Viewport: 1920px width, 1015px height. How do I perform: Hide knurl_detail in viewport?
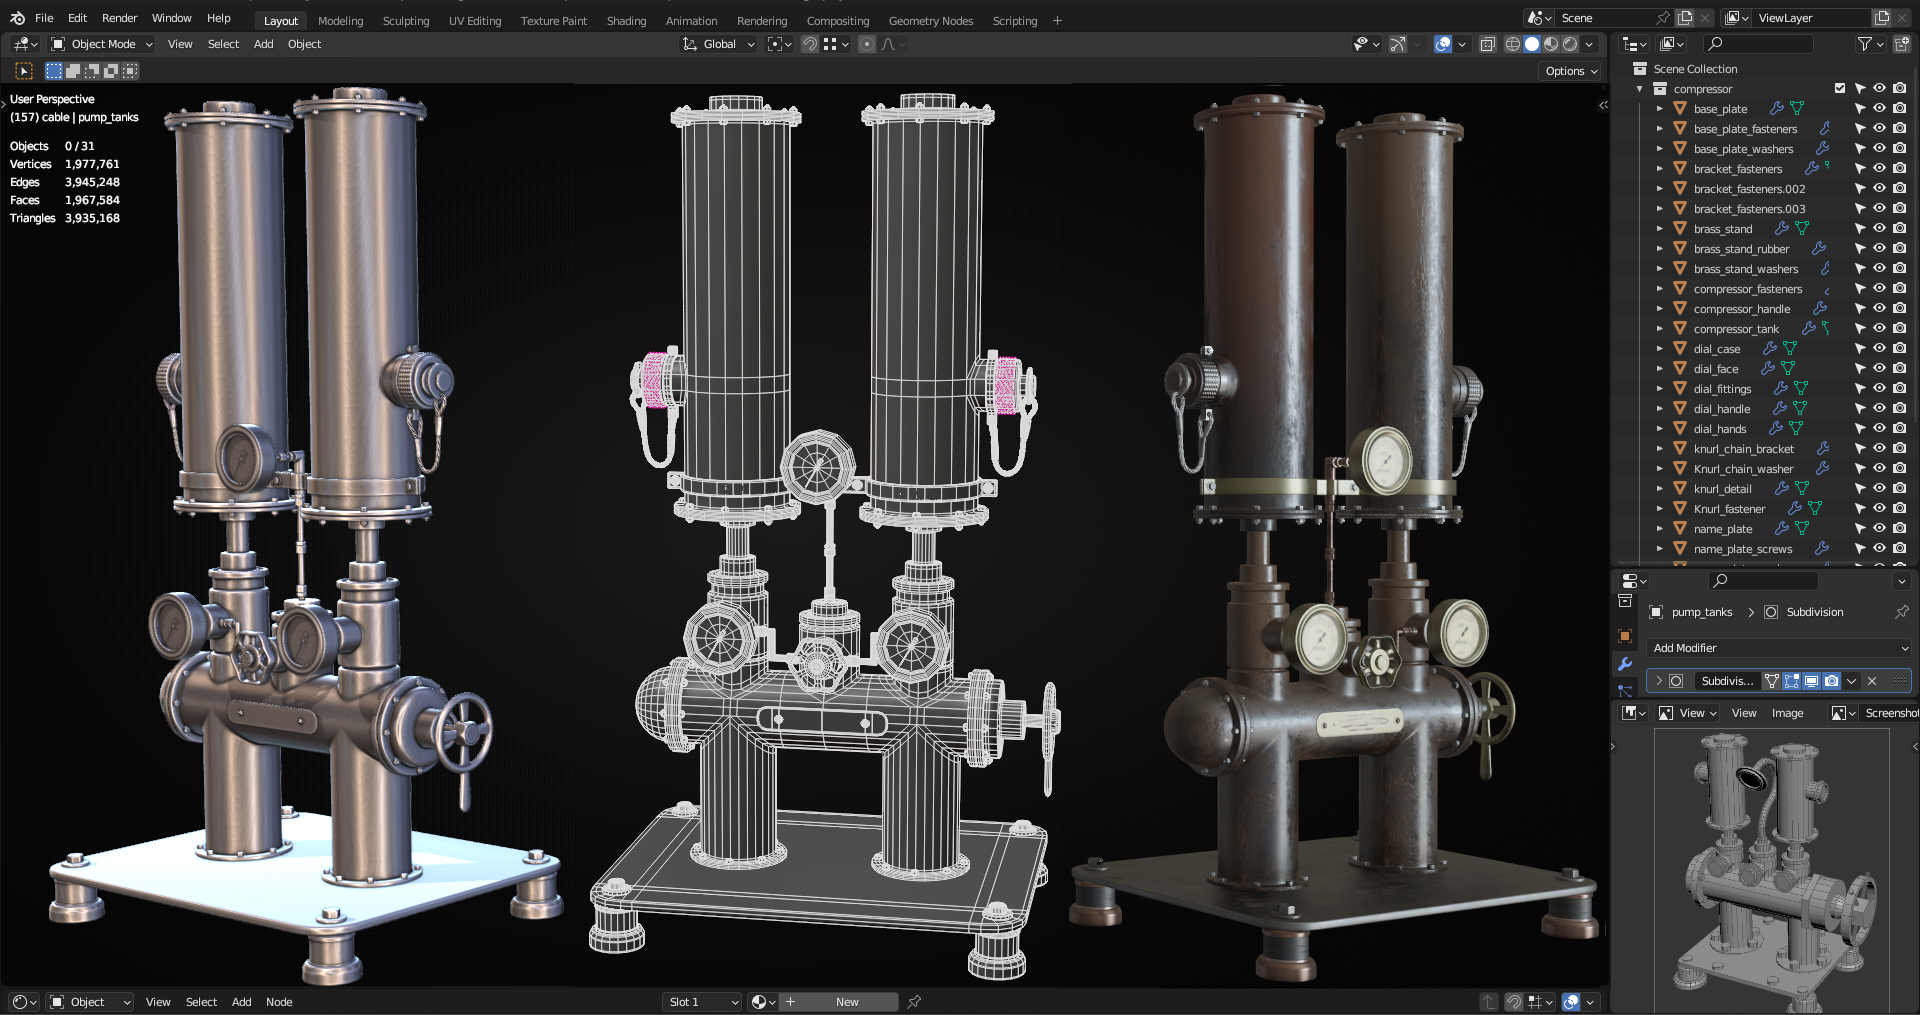1879,489
